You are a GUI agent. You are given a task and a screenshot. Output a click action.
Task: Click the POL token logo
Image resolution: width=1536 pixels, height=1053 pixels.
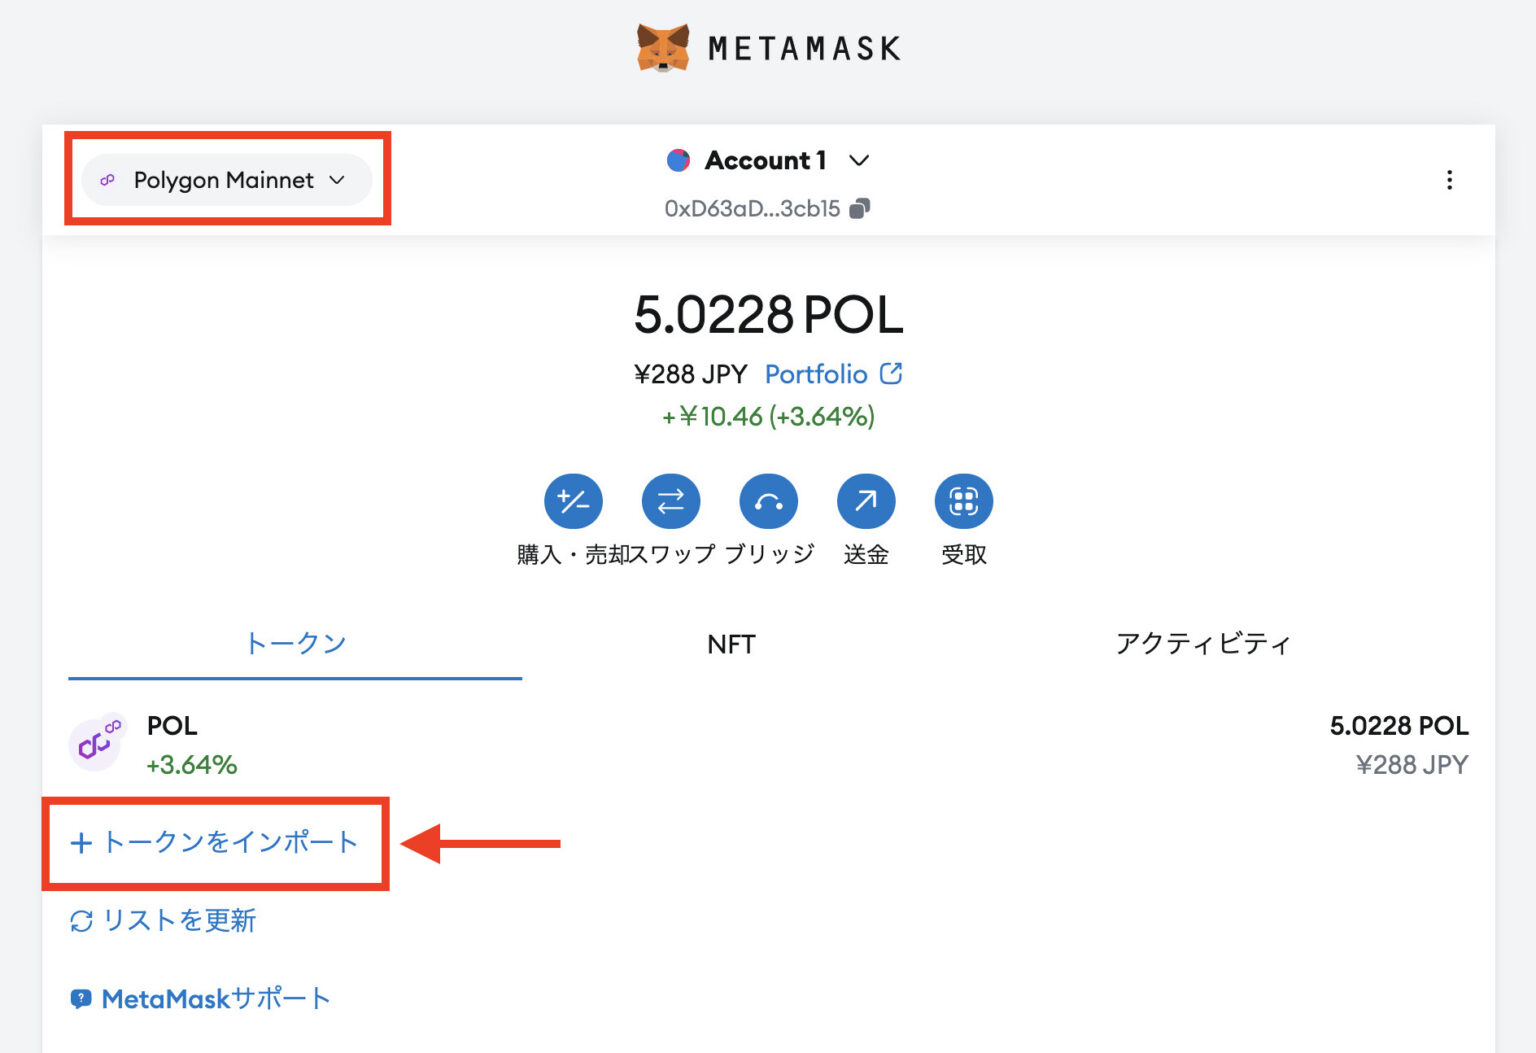coord(97,742)
